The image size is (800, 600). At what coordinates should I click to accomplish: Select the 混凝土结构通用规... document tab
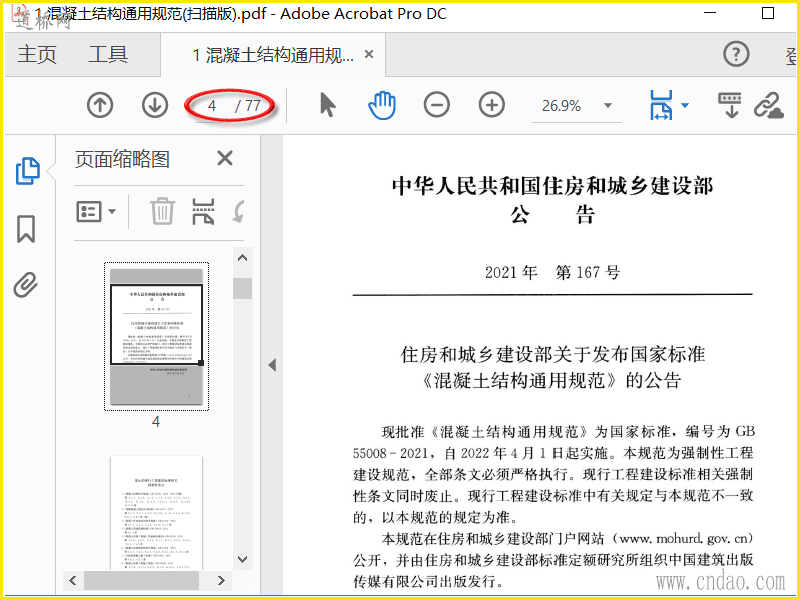pos(273,55)
